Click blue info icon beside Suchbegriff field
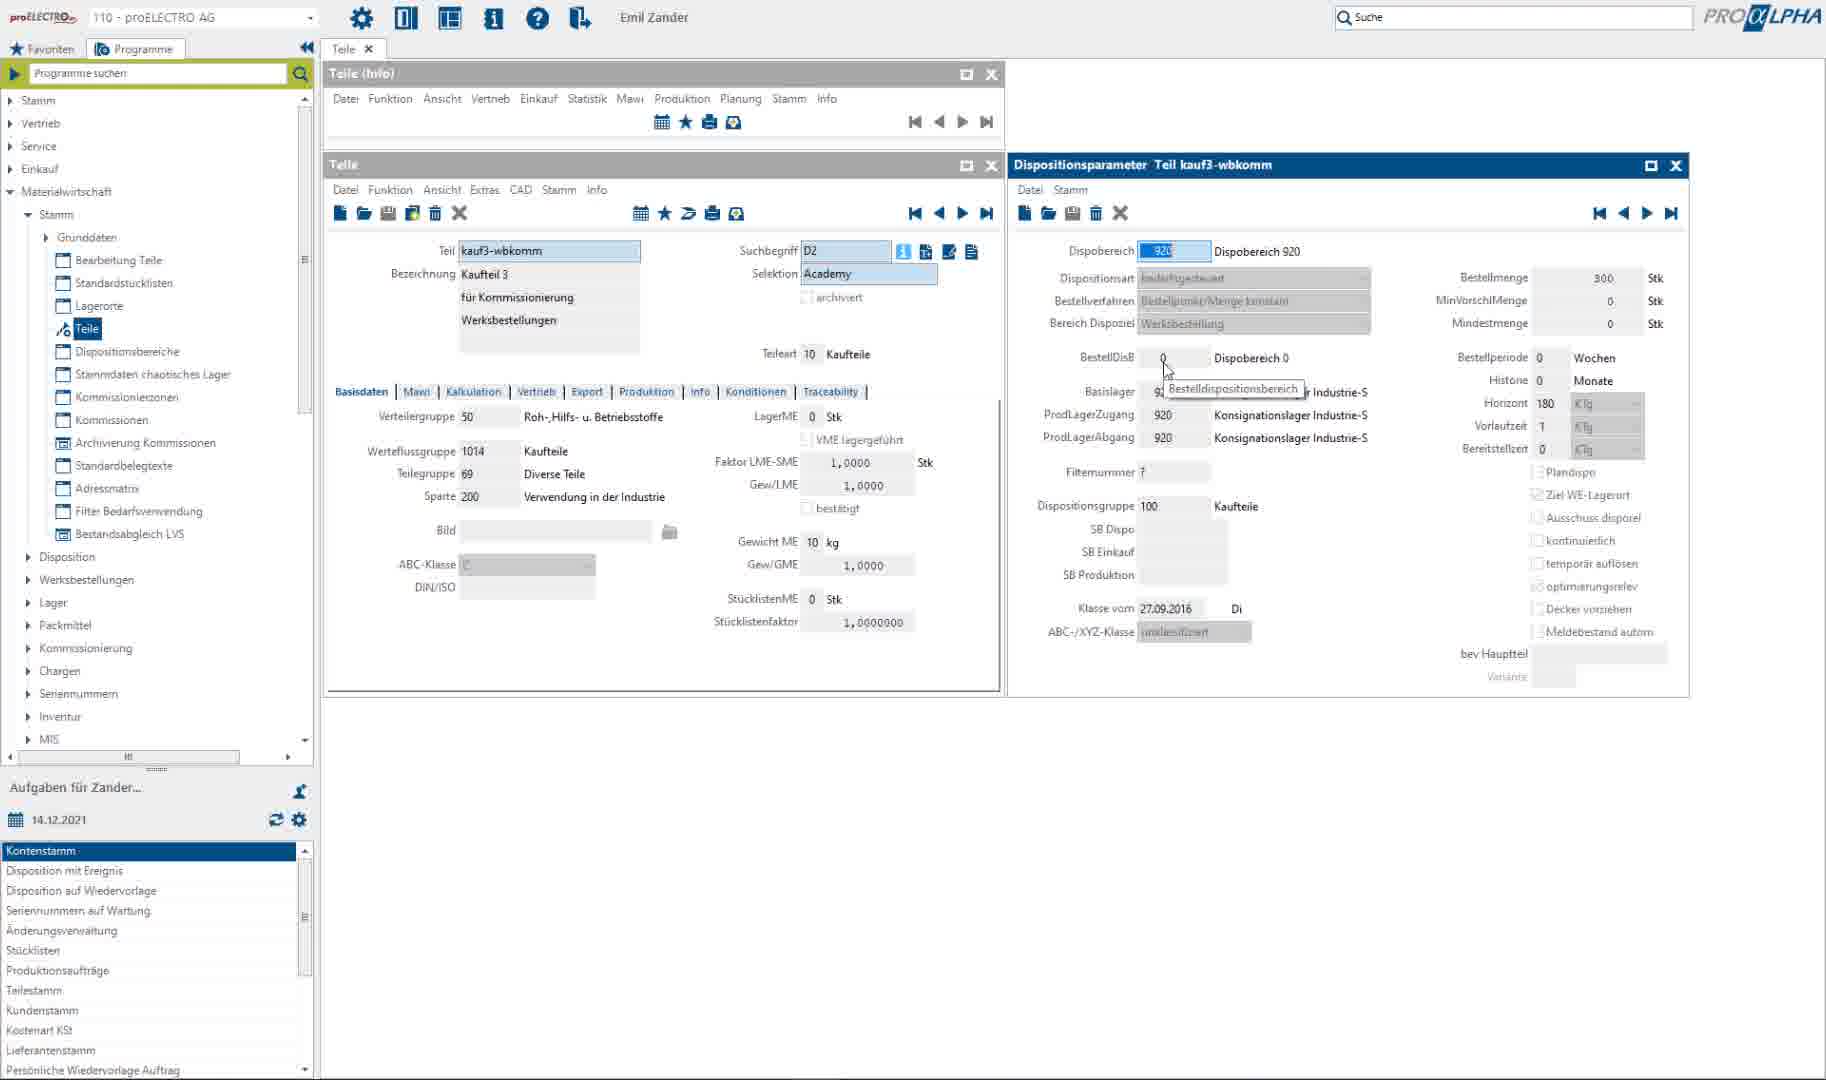This screenshot has width=1826, height=1080. (x=903, y=252)
